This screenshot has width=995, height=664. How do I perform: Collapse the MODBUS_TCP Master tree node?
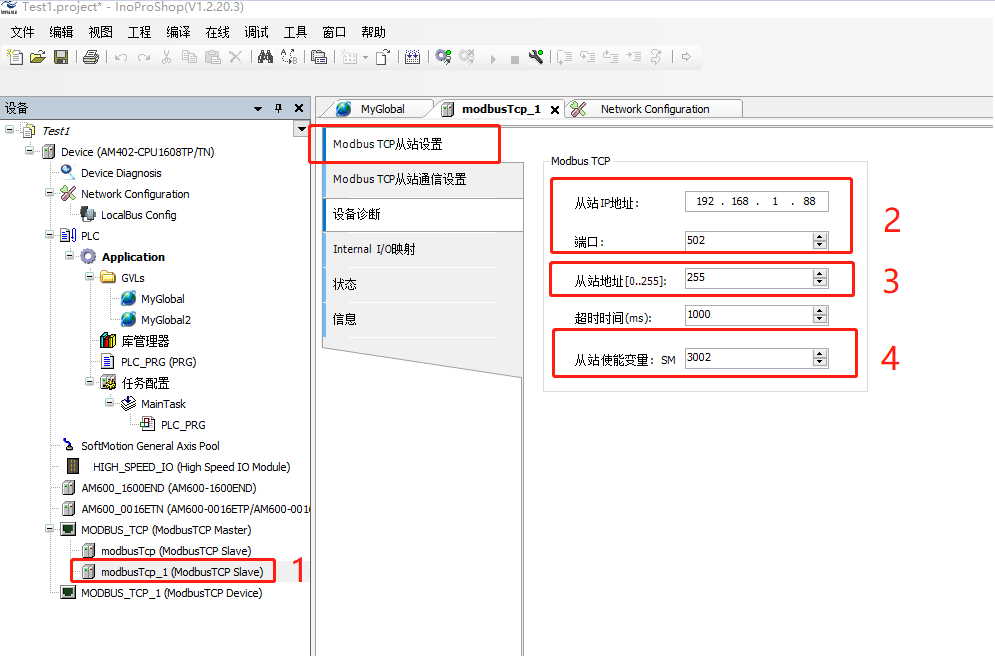(x=49, y=528)
